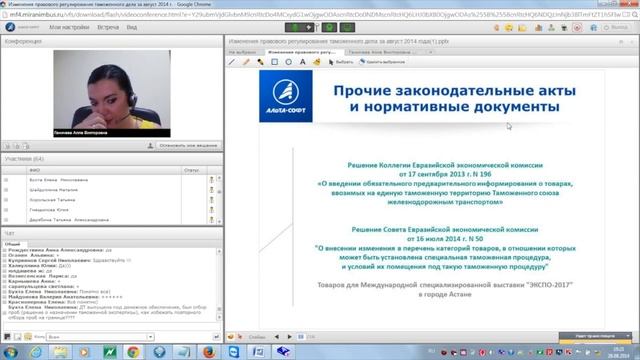640x360 pixels.
Task: Click the dark square icon below chat
Action: (x=7, y=337)
